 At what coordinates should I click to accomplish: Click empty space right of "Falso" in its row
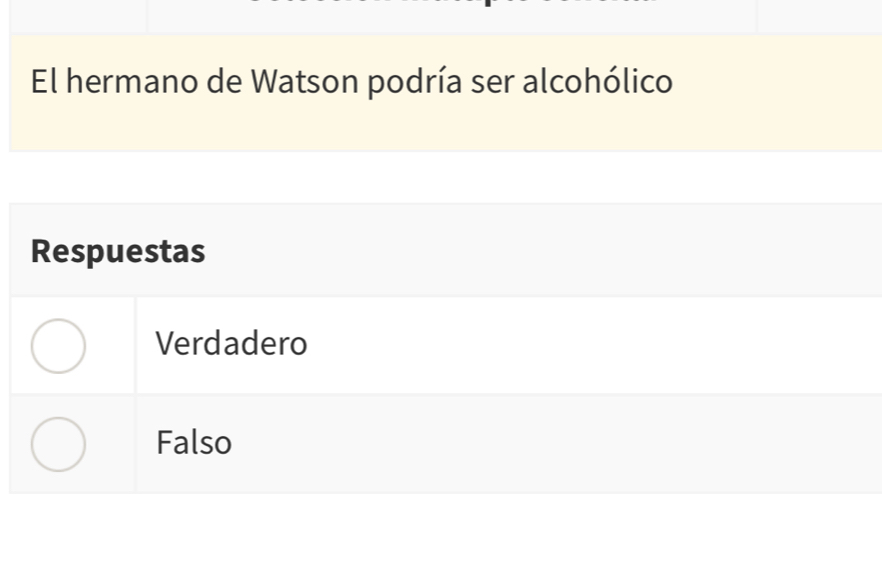click(x=600, y=443)
